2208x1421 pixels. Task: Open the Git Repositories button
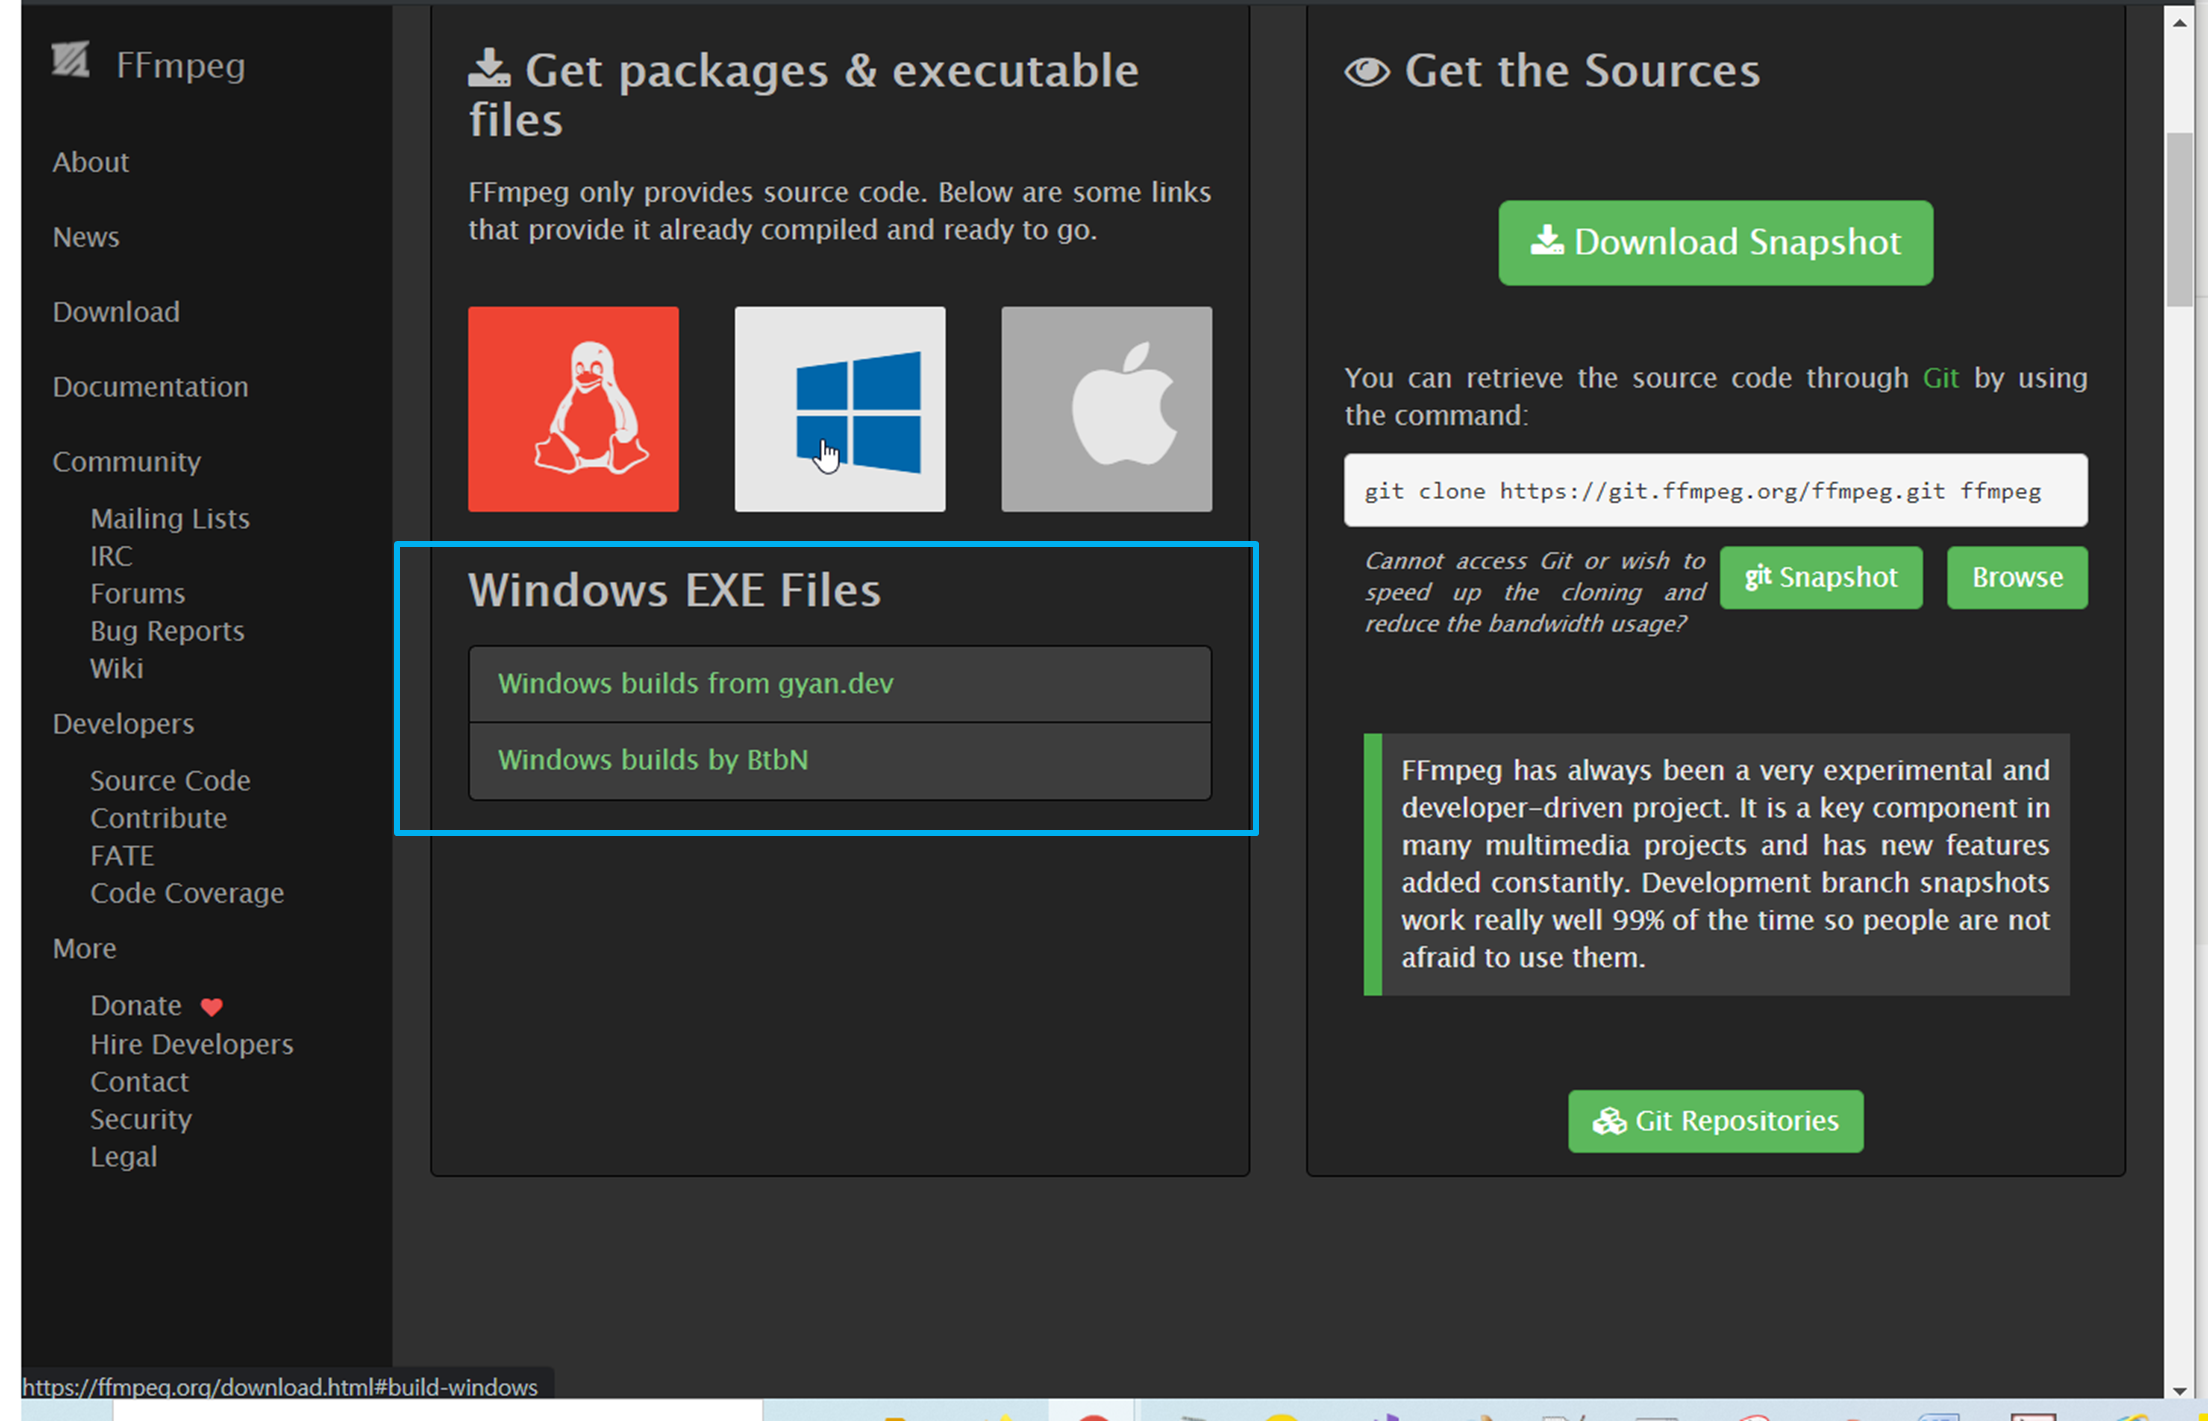pos(1715,1121)
